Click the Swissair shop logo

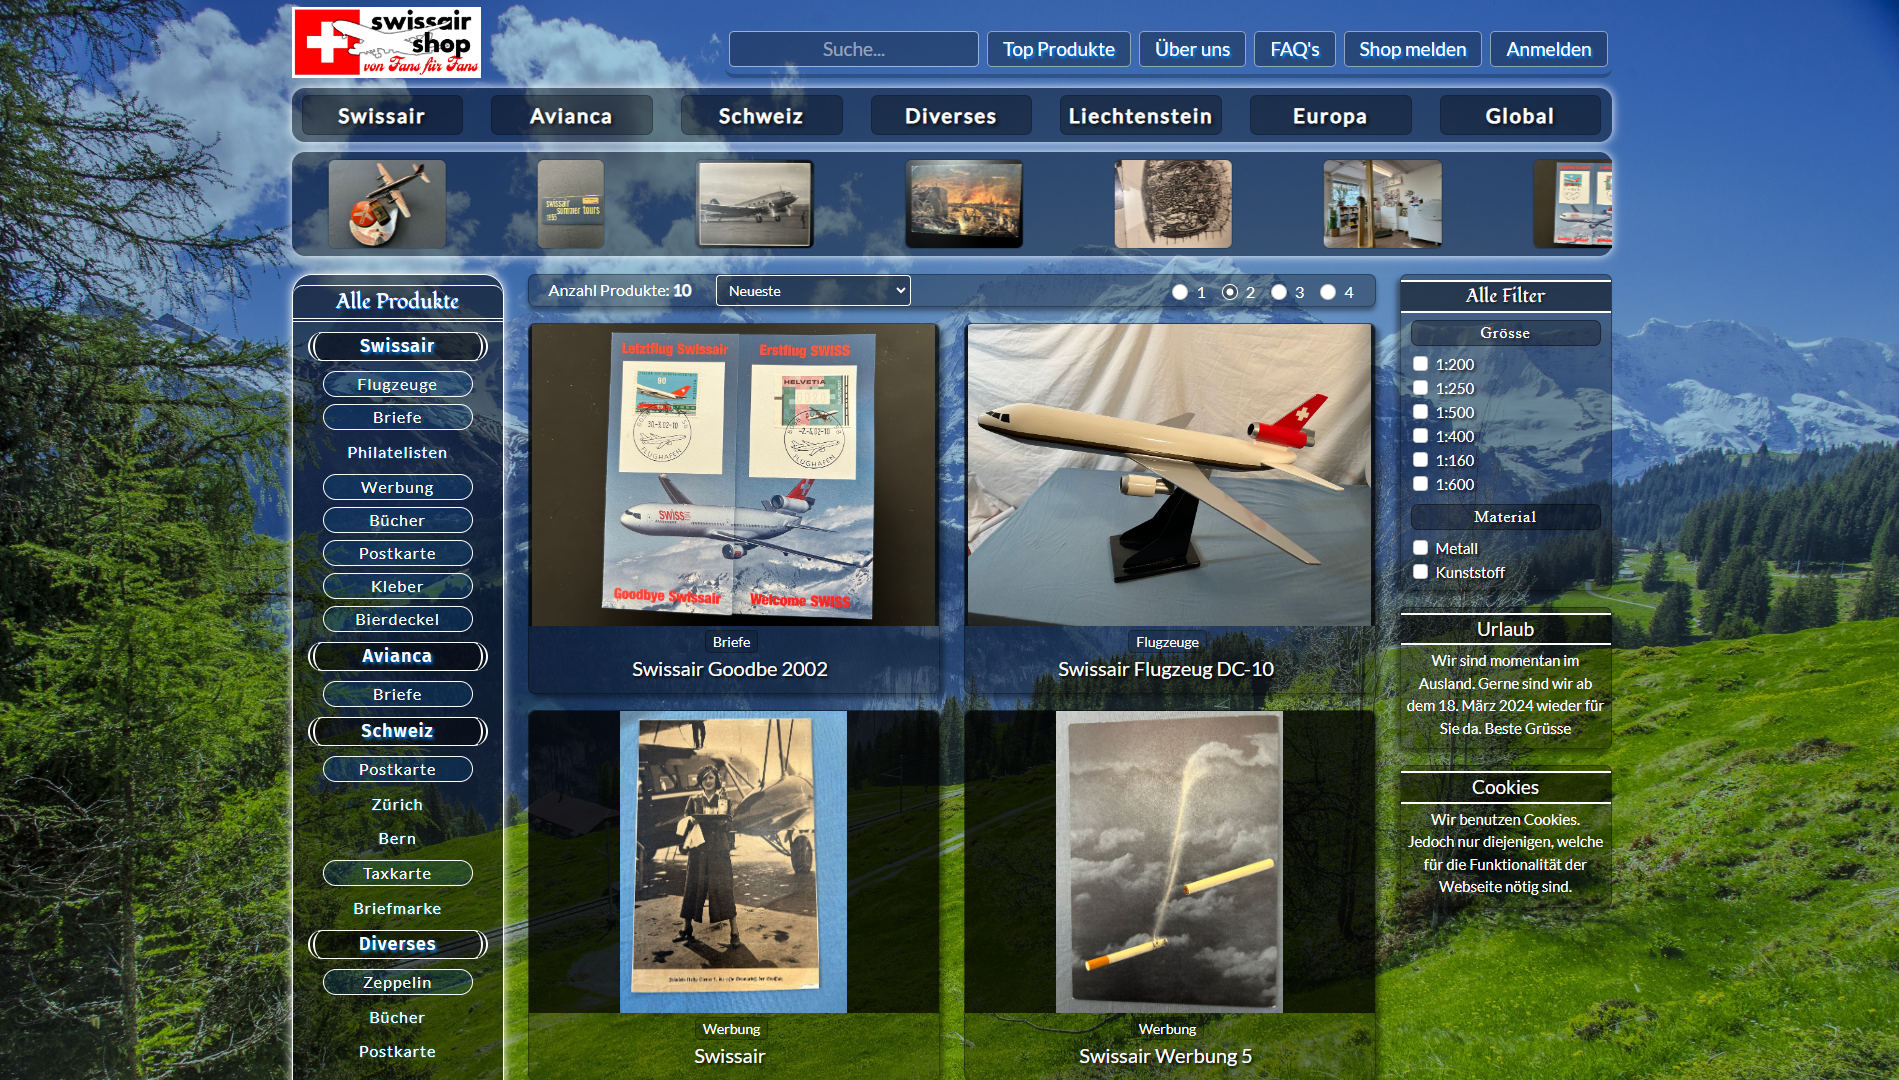[386, 42]
